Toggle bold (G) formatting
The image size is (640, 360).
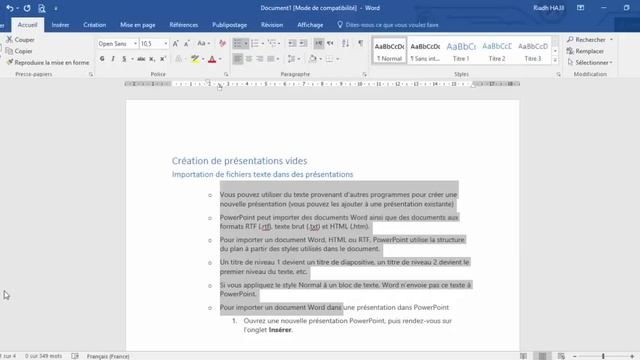pos(102,59)
